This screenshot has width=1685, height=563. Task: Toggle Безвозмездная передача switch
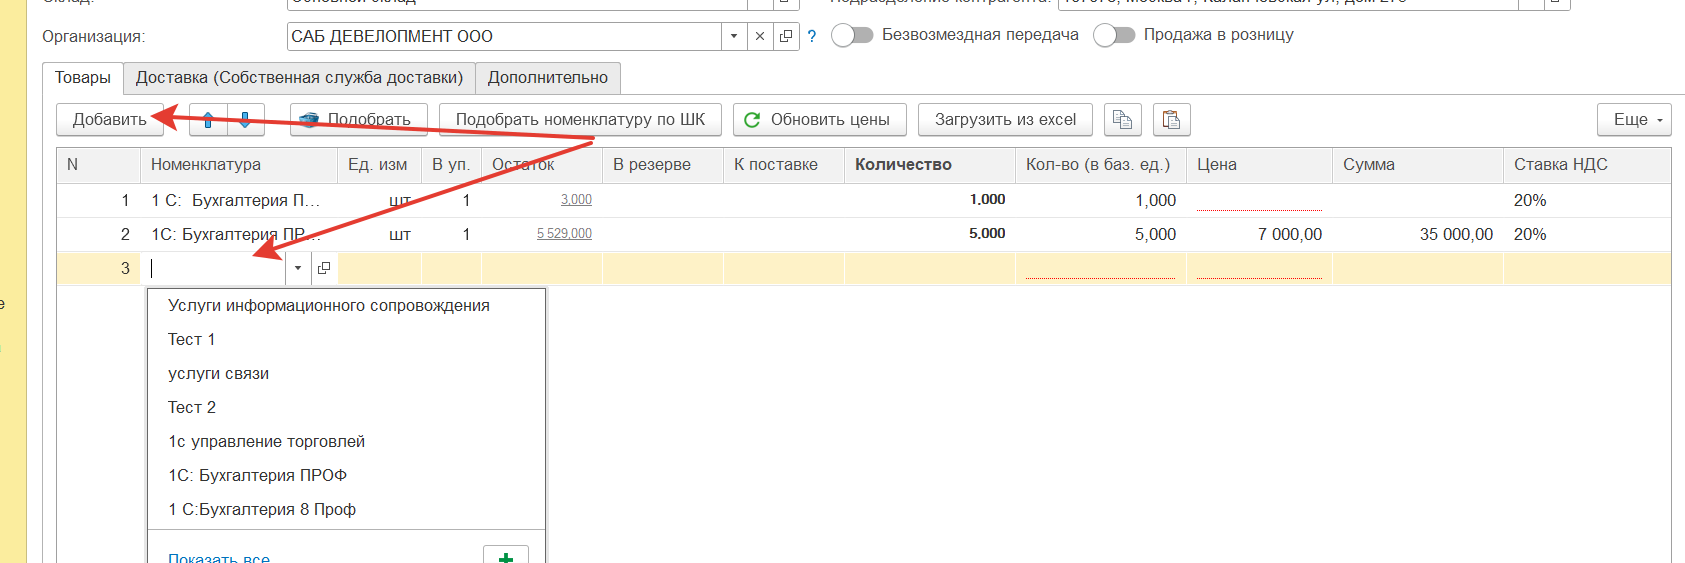pyautogui.click(x=852, y=35)
